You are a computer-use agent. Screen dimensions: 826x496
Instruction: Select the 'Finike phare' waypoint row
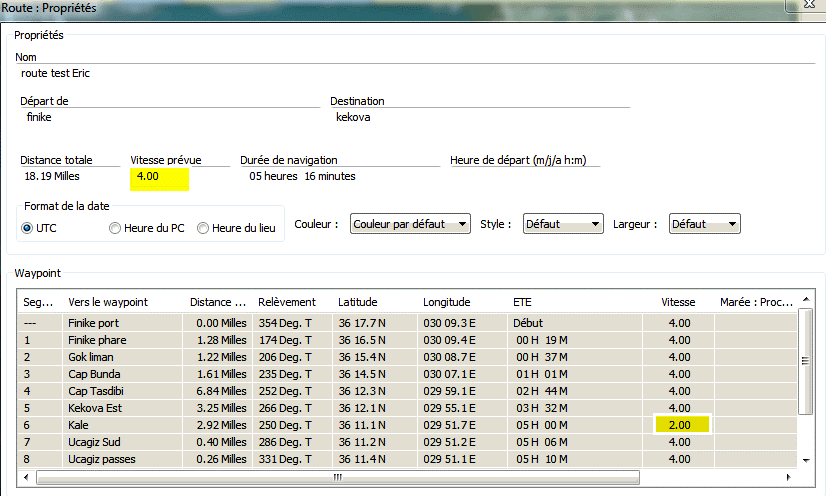pos(408,340)
